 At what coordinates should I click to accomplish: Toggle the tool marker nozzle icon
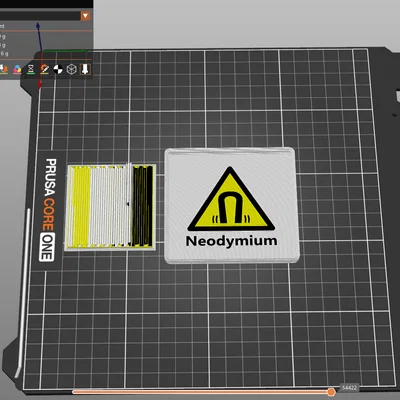85,69
